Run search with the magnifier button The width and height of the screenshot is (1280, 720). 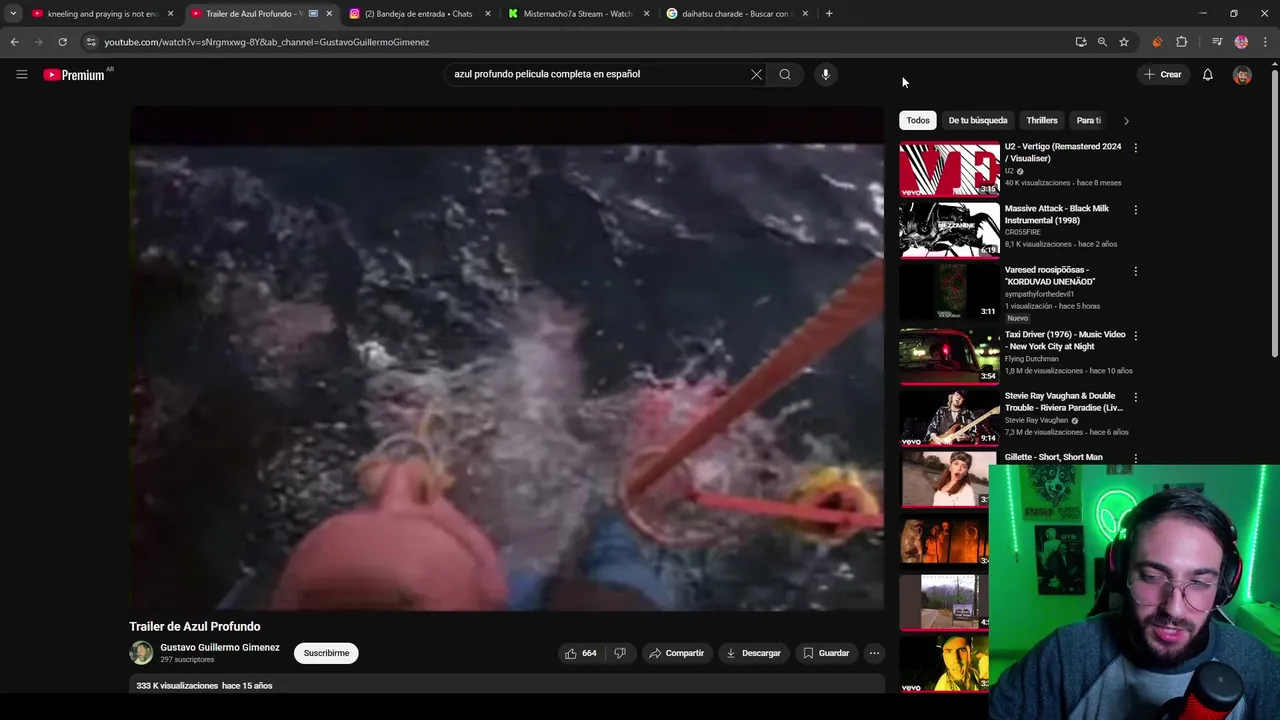785,74
